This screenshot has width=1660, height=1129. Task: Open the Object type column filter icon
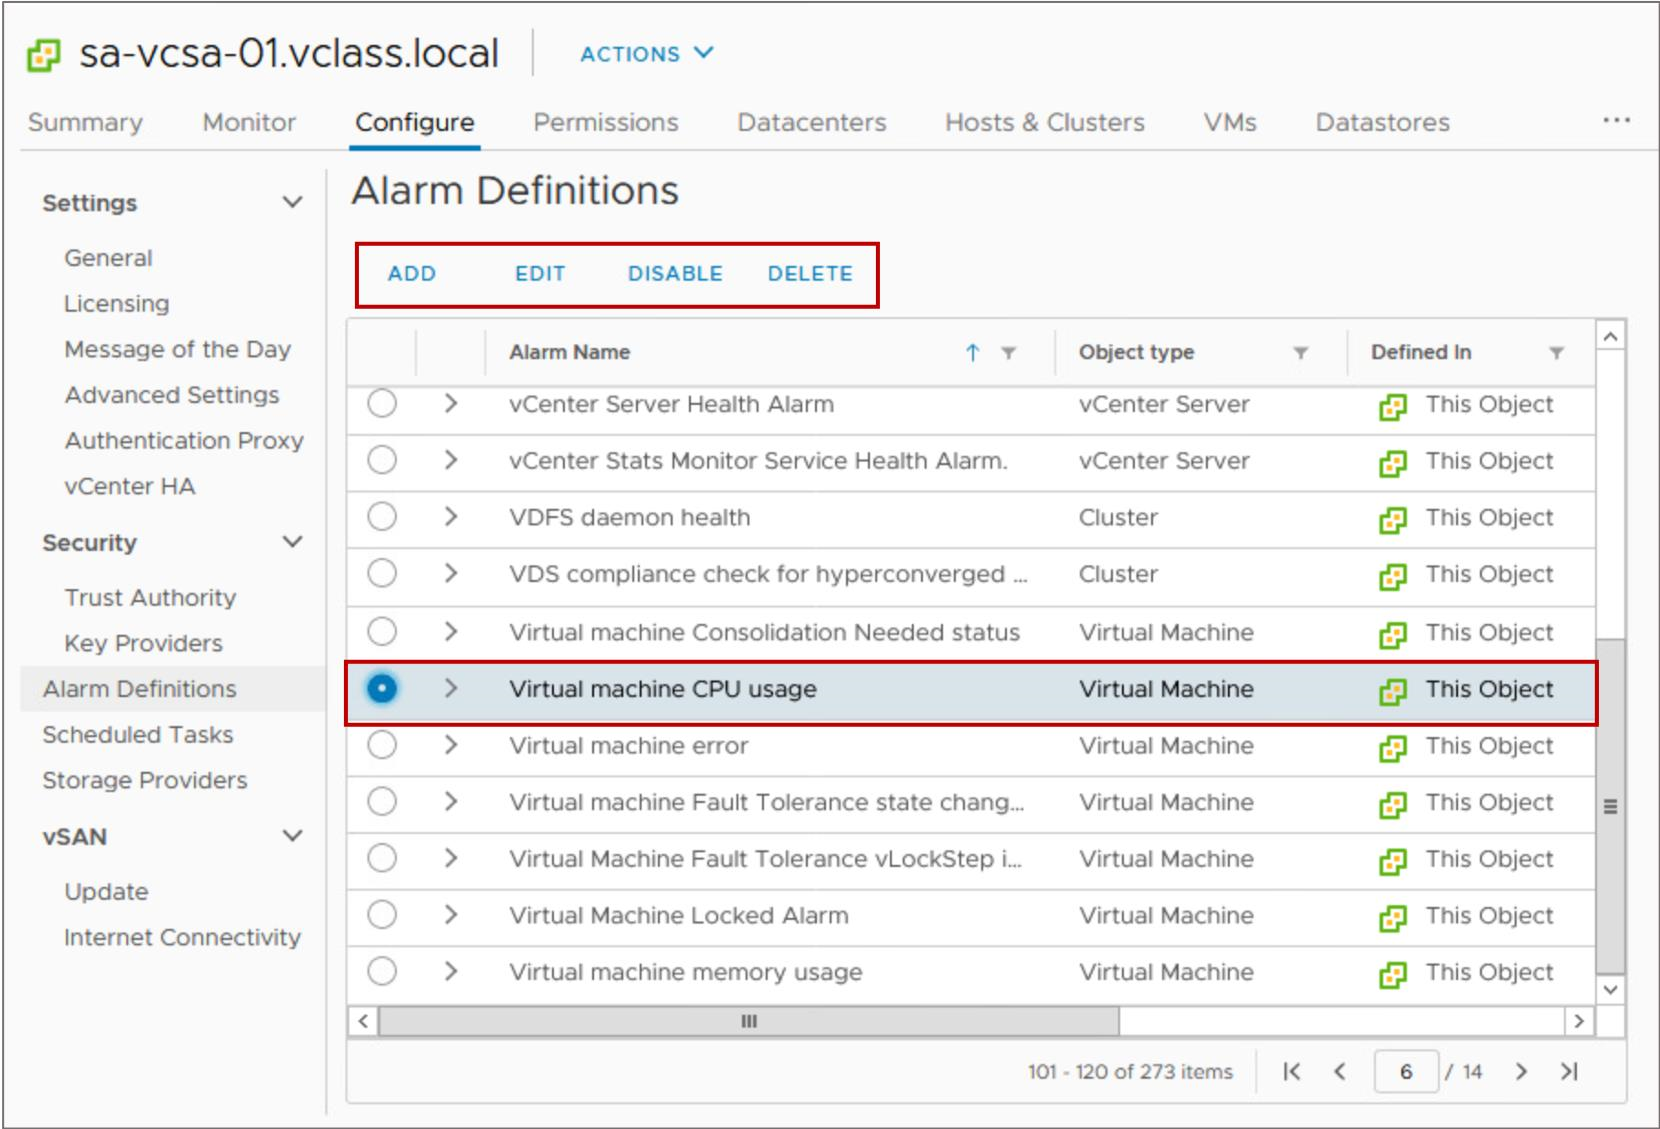coord(1301,353)
